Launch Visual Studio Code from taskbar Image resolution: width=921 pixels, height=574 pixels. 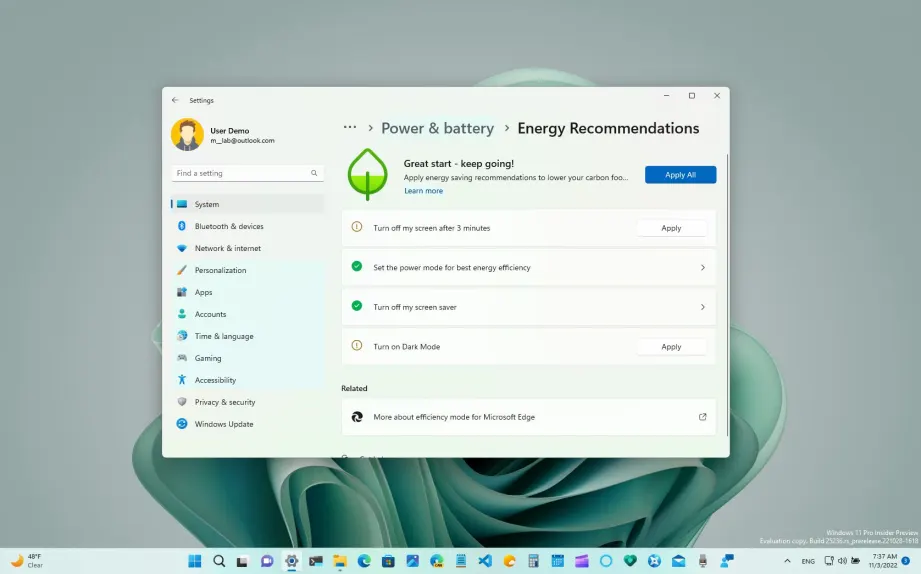[x=485, y=561]
